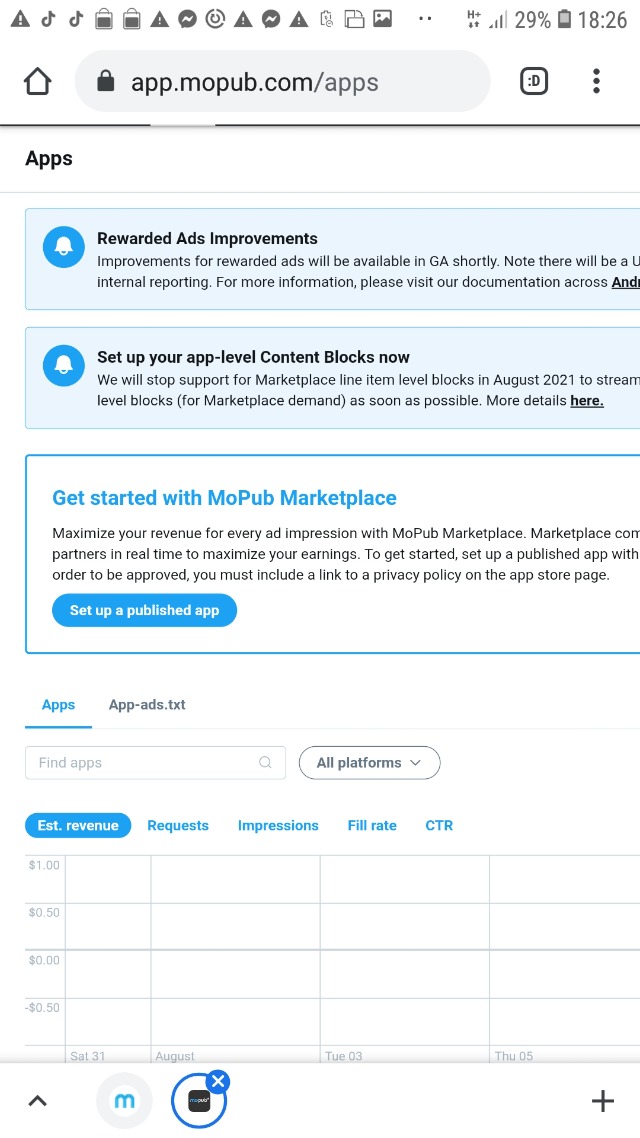Close the MoPub tab with X badge
640x1138 pixels.
click(218, 1080)
